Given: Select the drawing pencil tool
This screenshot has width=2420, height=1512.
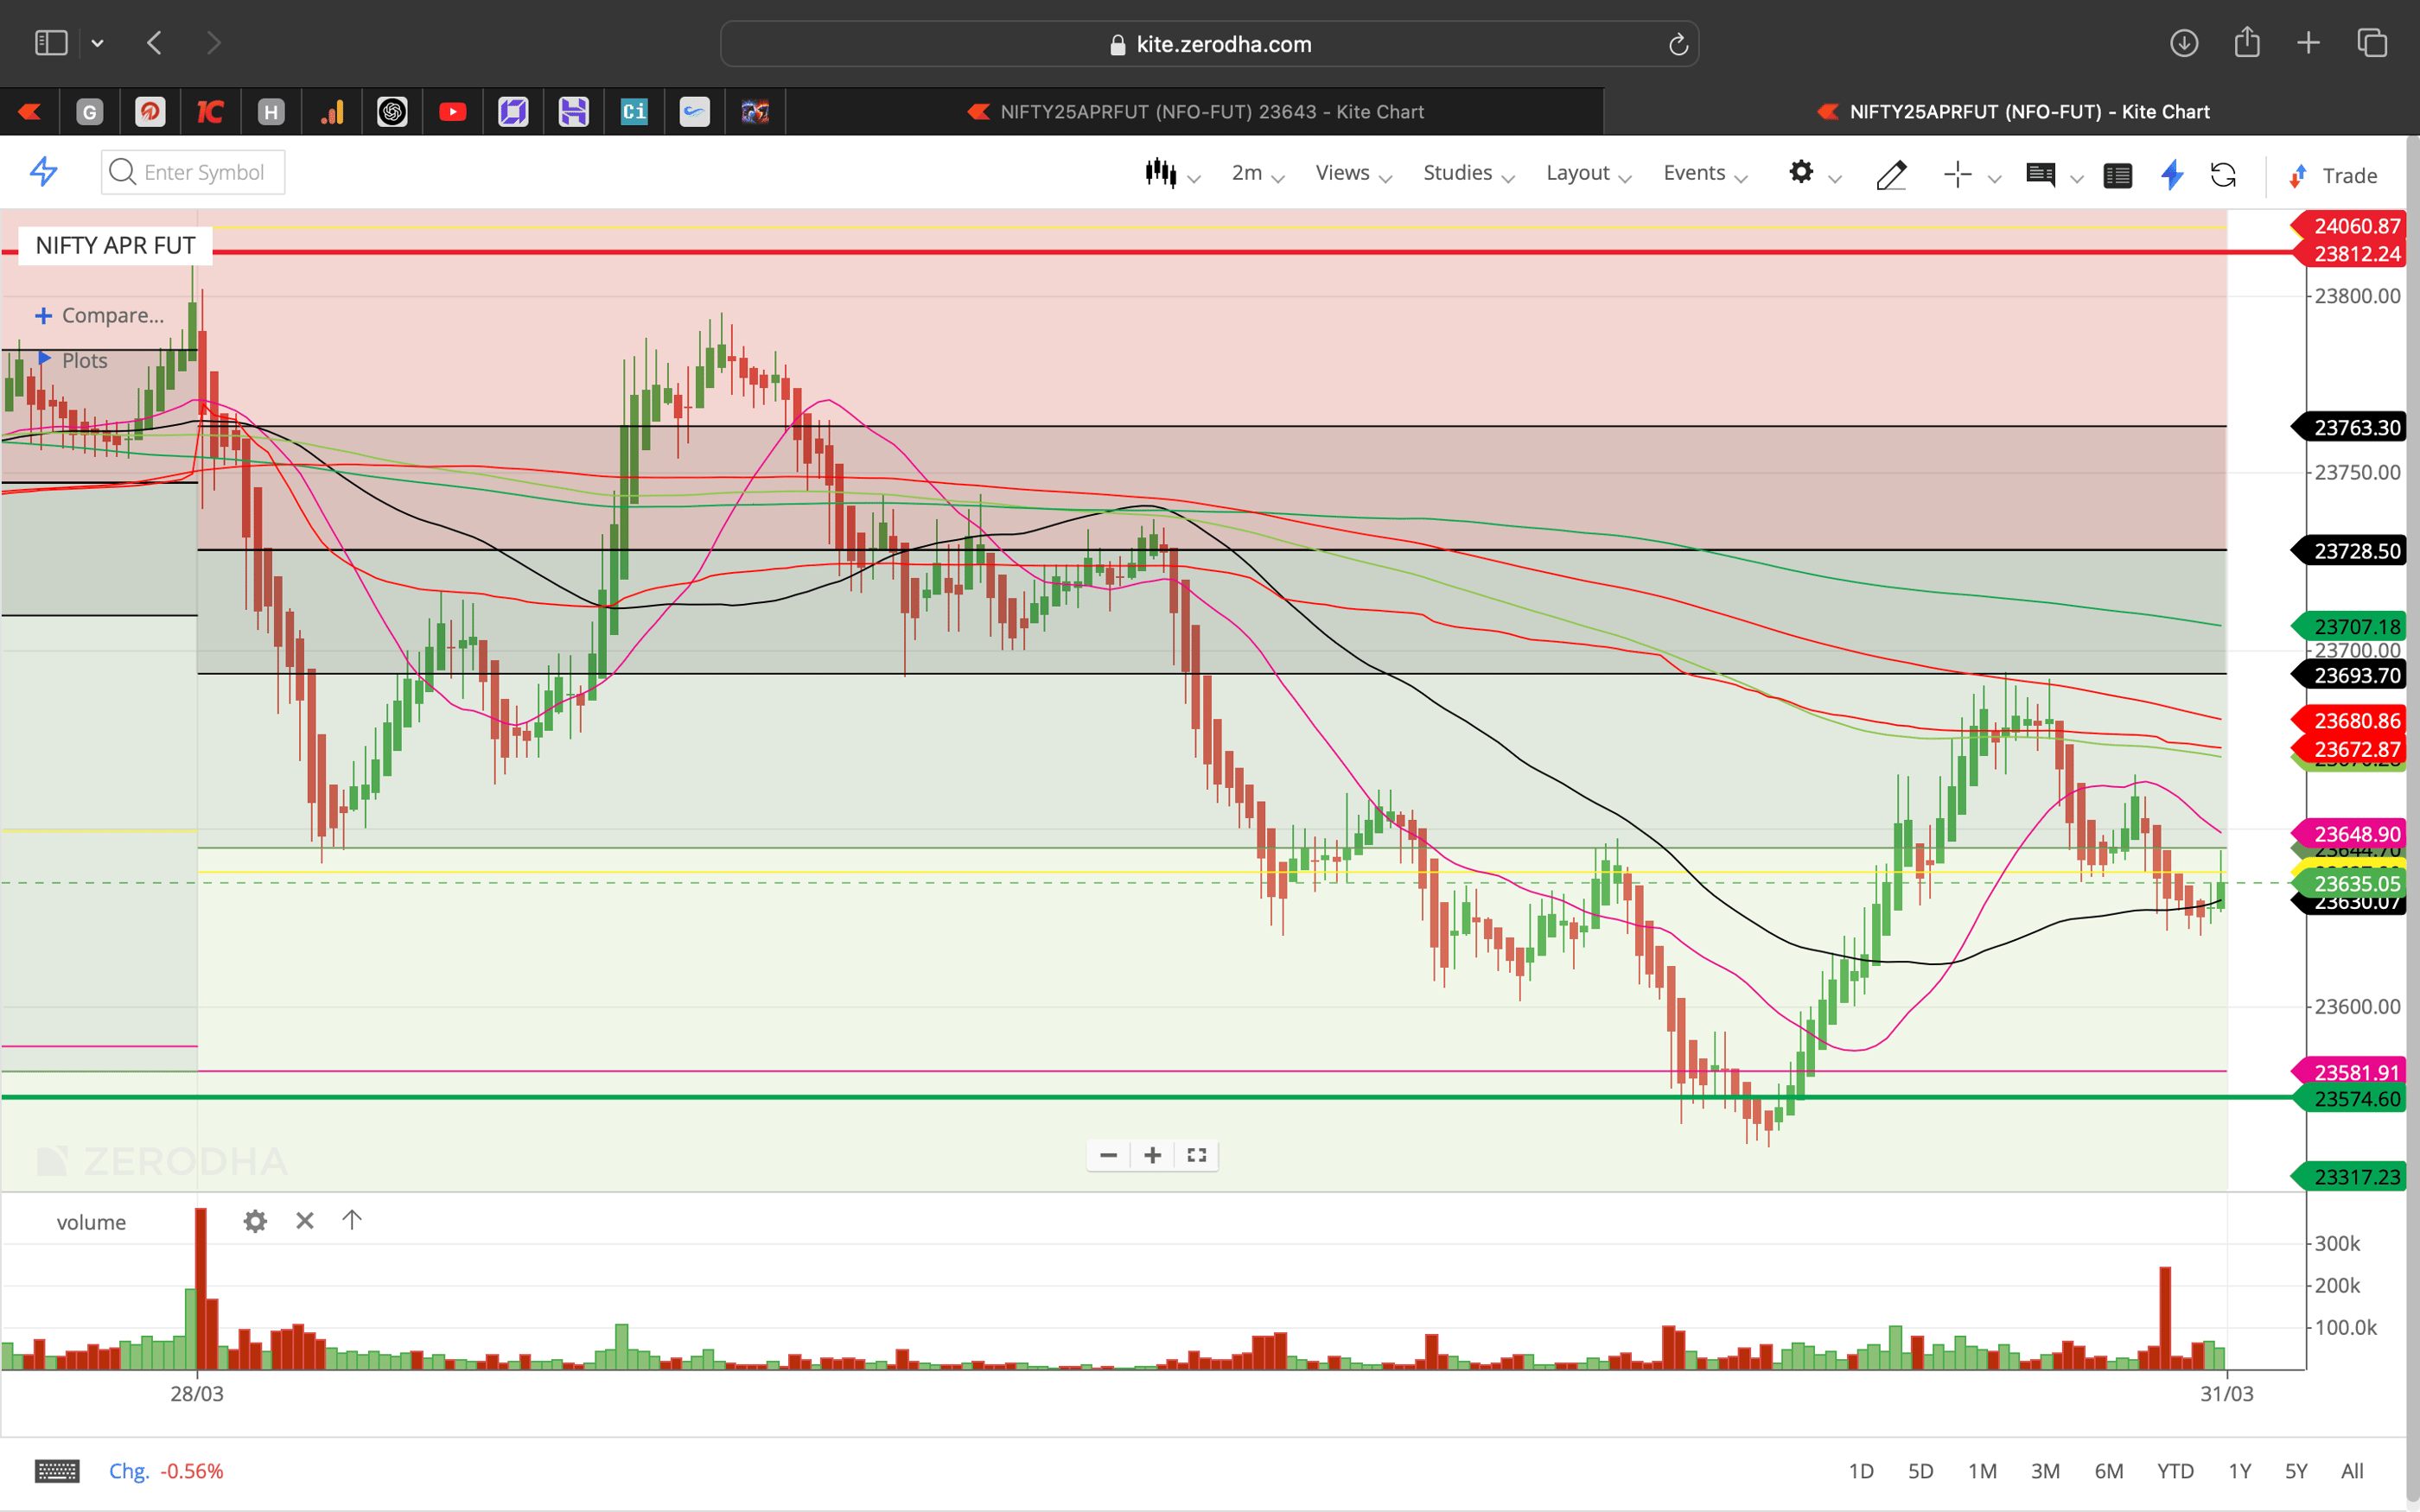Looking at the screenshot, I should click(x=1890, y=174).
